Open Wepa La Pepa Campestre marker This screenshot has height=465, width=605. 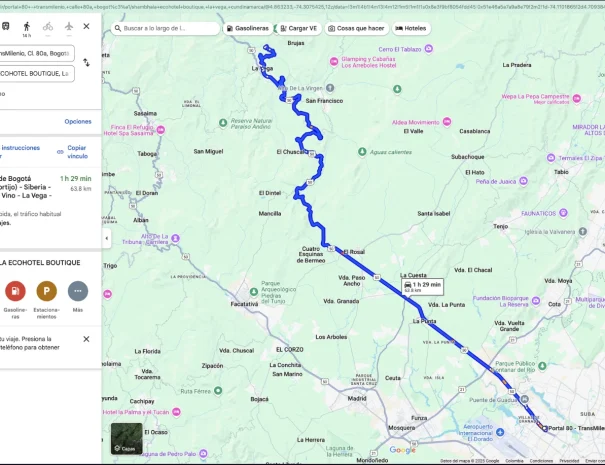pyautogui.click(x=576, y=98)
